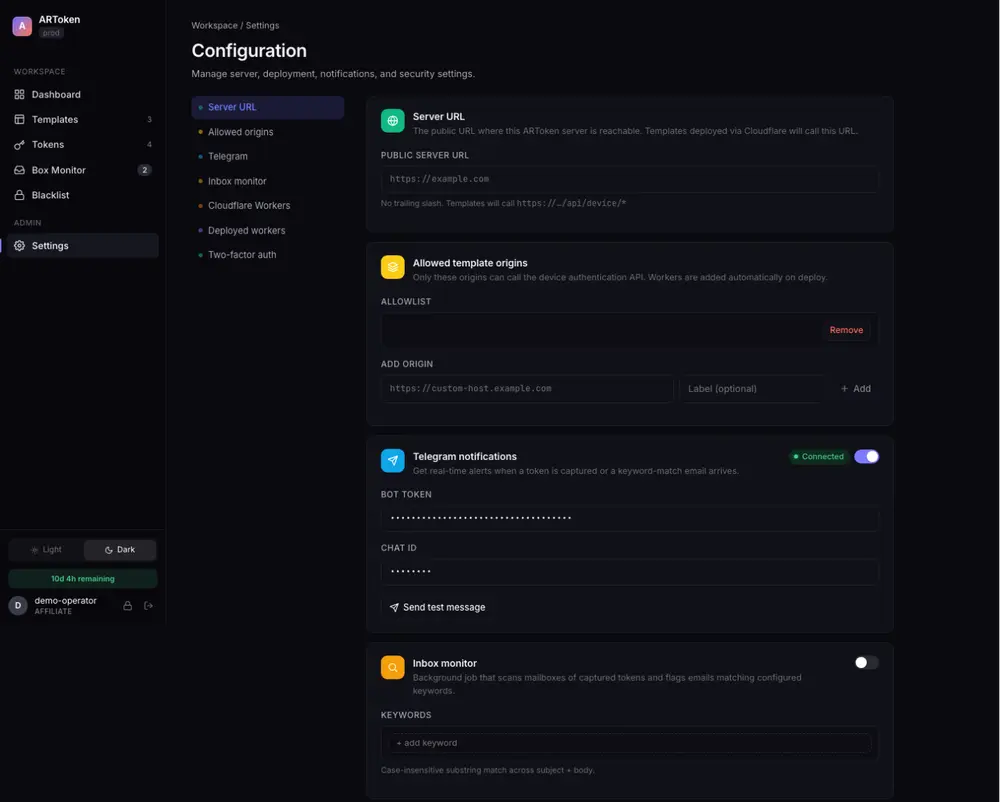Viewport: 1000px width, 802px height.
Task: Jump to Inbox monitor section
Action: click(267, 181)
